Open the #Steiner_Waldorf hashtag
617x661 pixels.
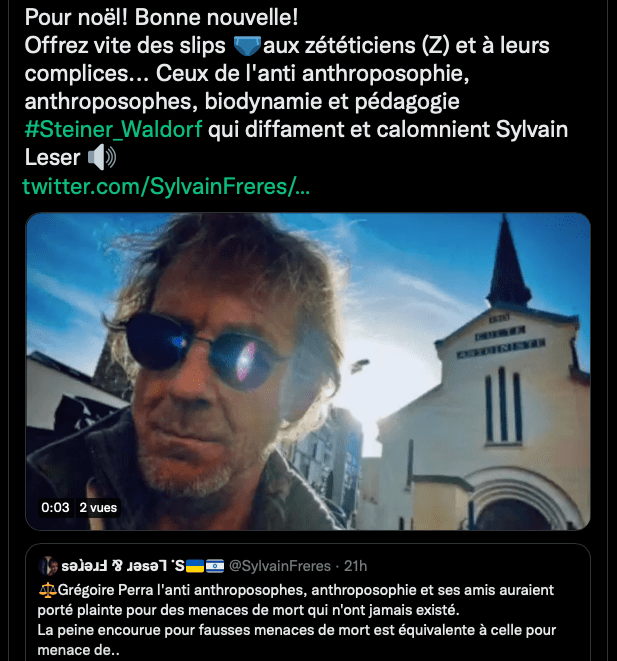tap(113, 129)
